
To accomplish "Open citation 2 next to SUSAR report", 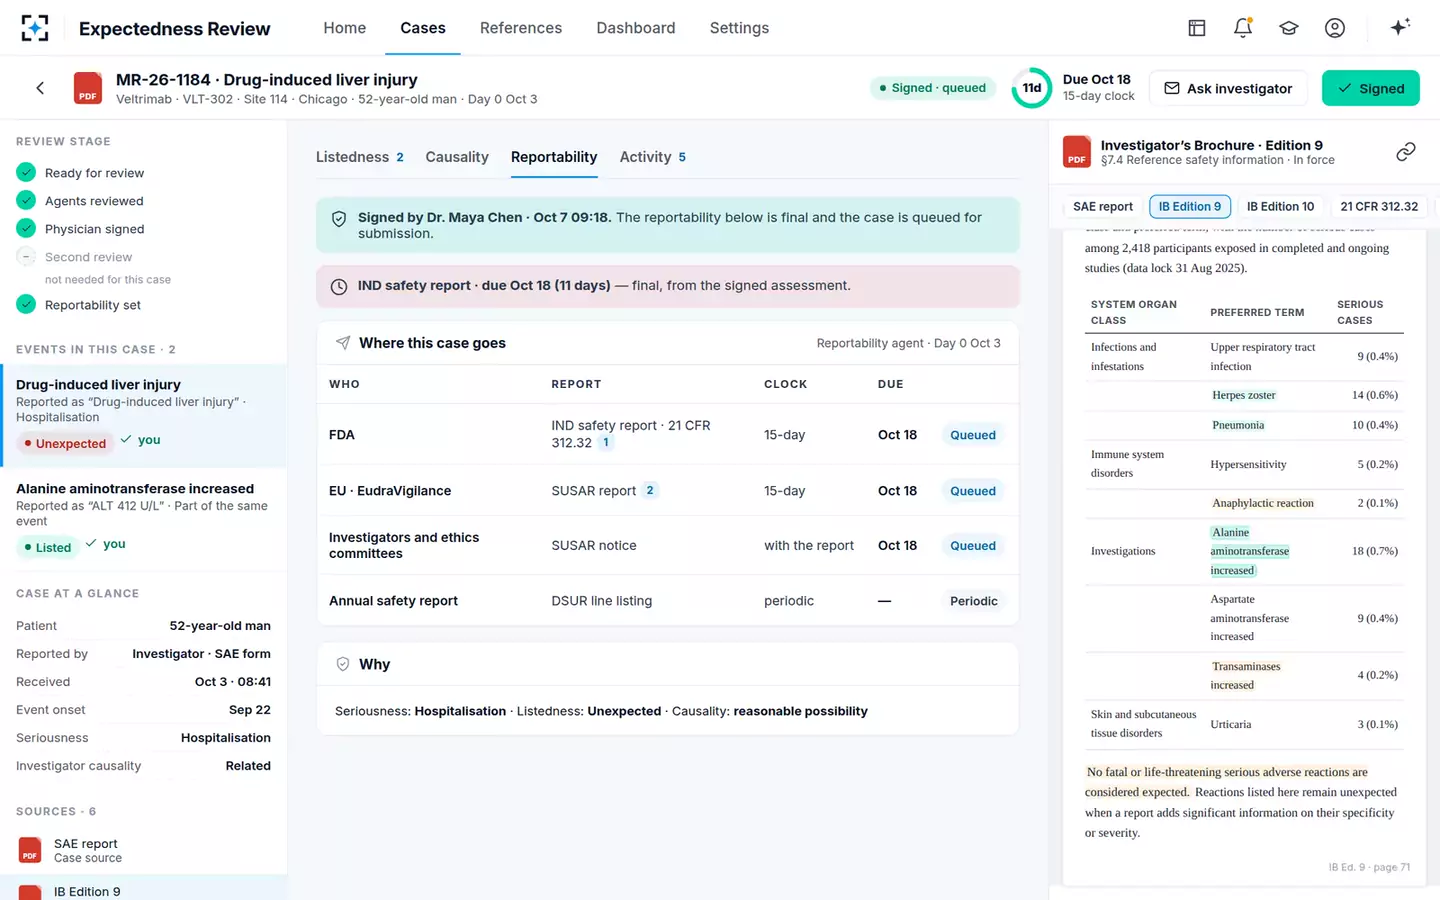I will (x=650, y=490).
